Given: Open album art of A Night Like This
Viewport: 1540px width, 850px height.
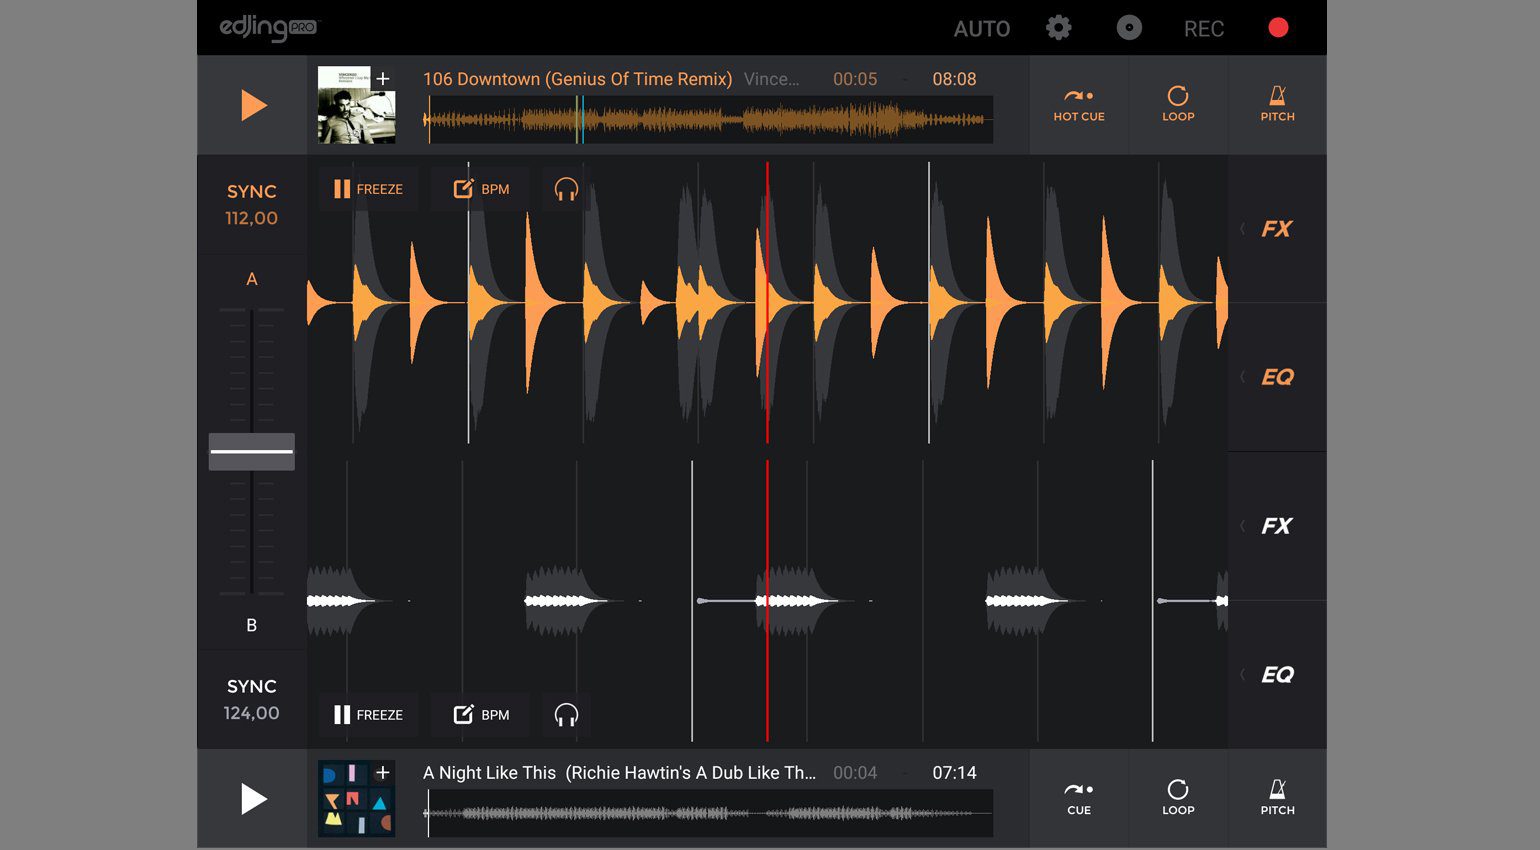Looking at the screenshot, I should click(356, 799).
